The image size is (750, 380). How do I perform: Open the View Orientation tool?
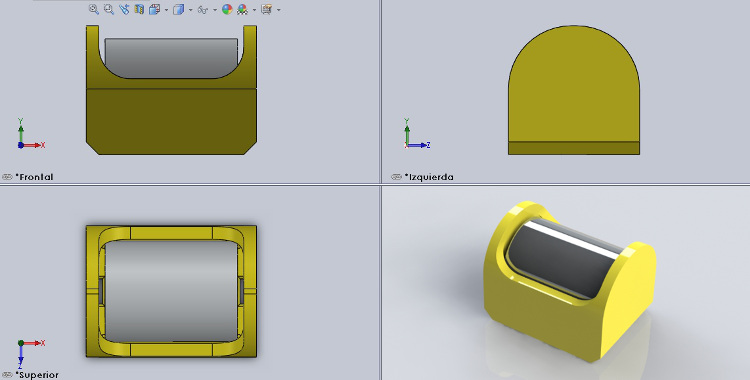tap(154, 9)
